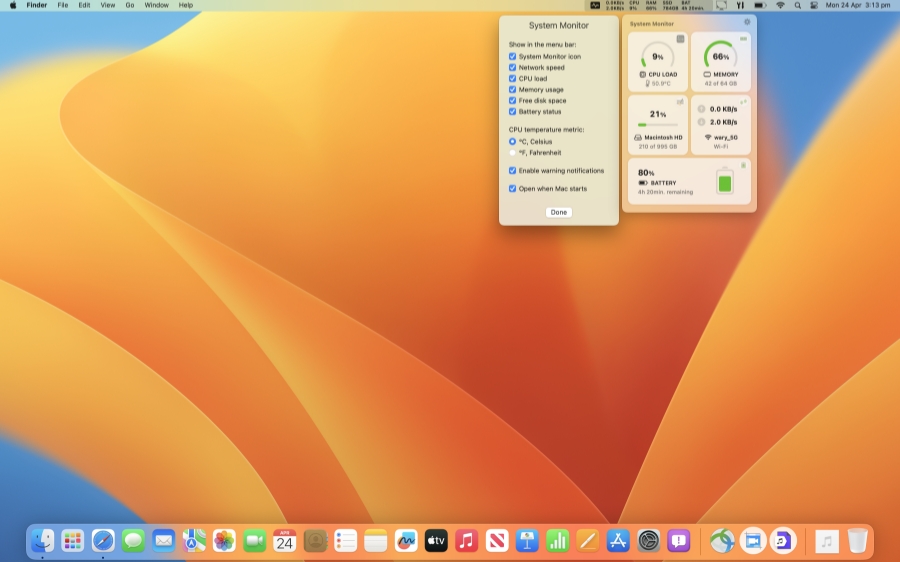This screenshot has height=562, width=900.
Task: Click the Macintosh HD disk usage bar
Action: 657,125
